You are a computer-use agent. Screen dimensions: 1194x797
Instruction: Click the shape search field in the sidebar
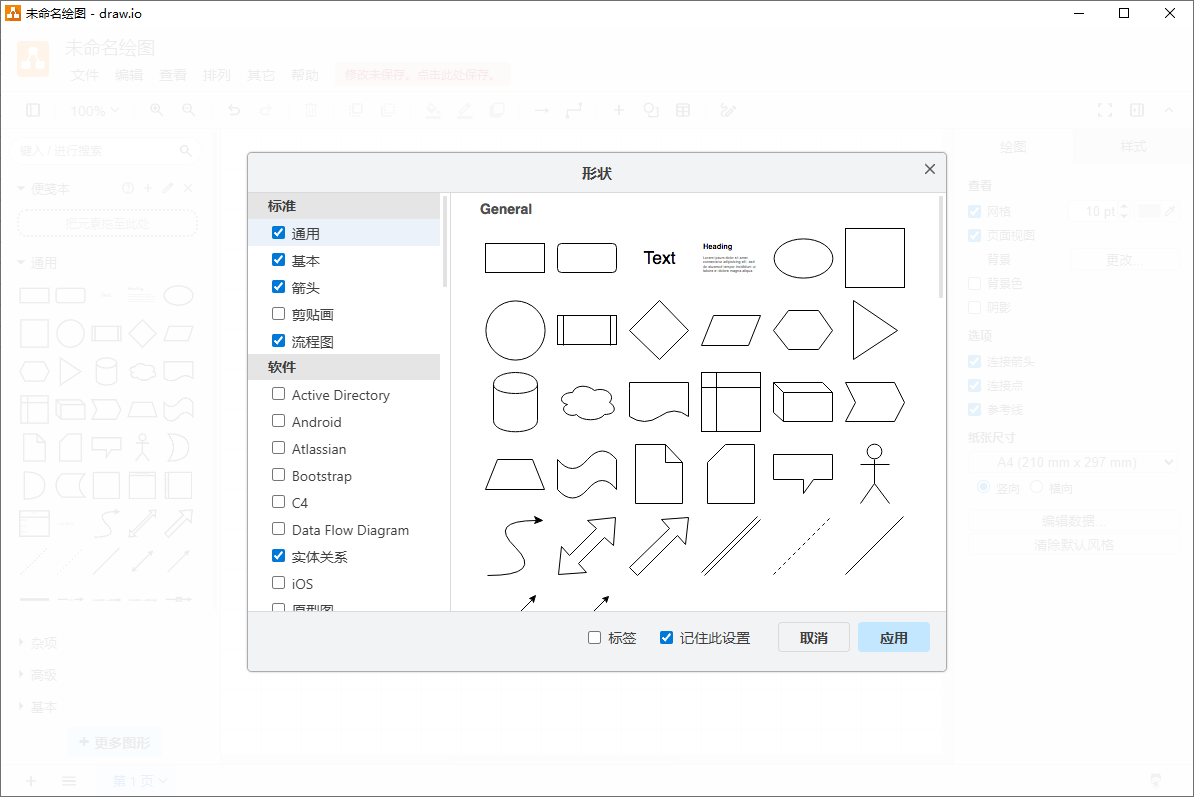(100, 150)
